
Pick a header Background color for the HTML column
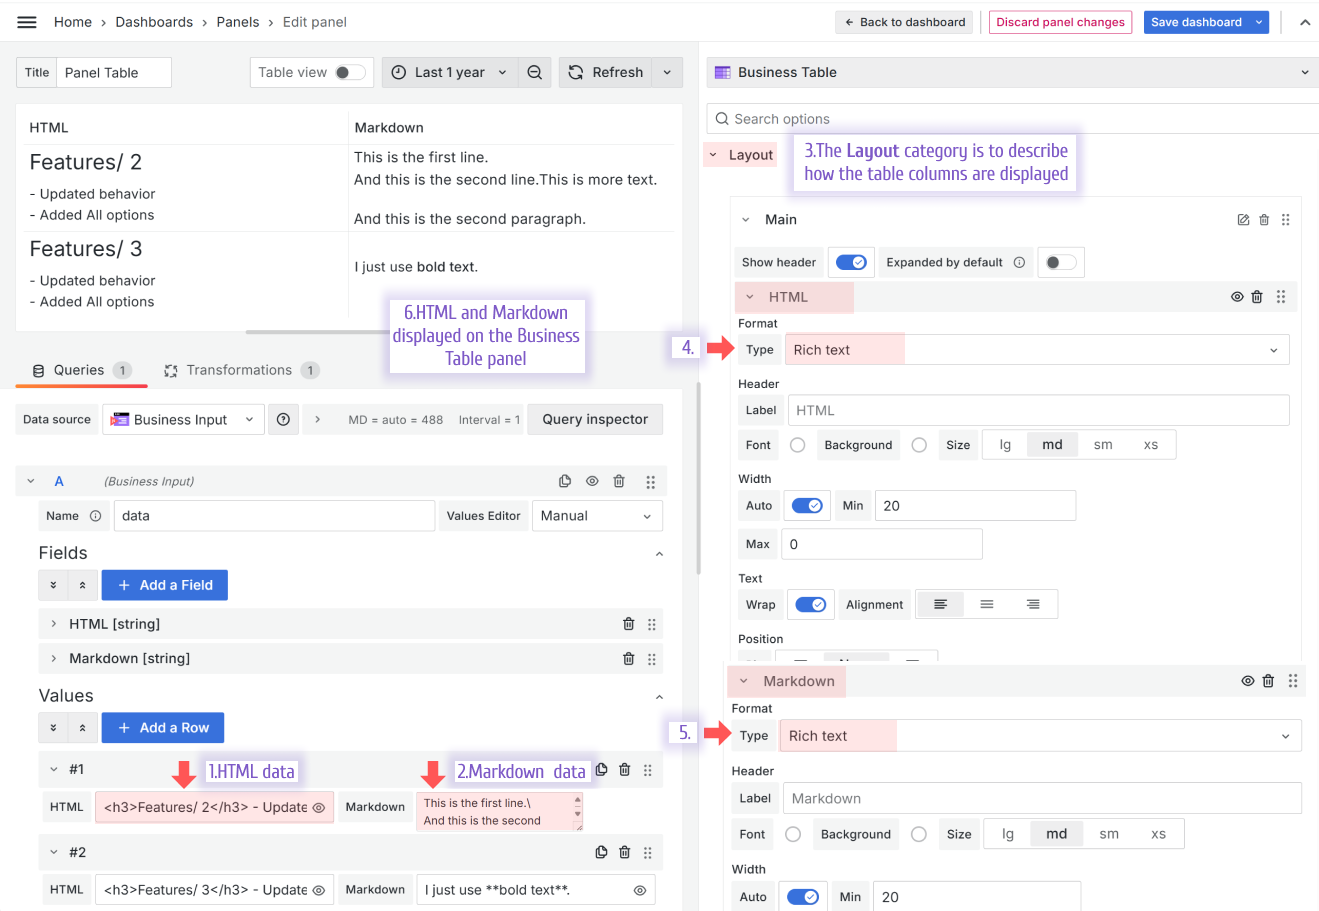[919, 445]
